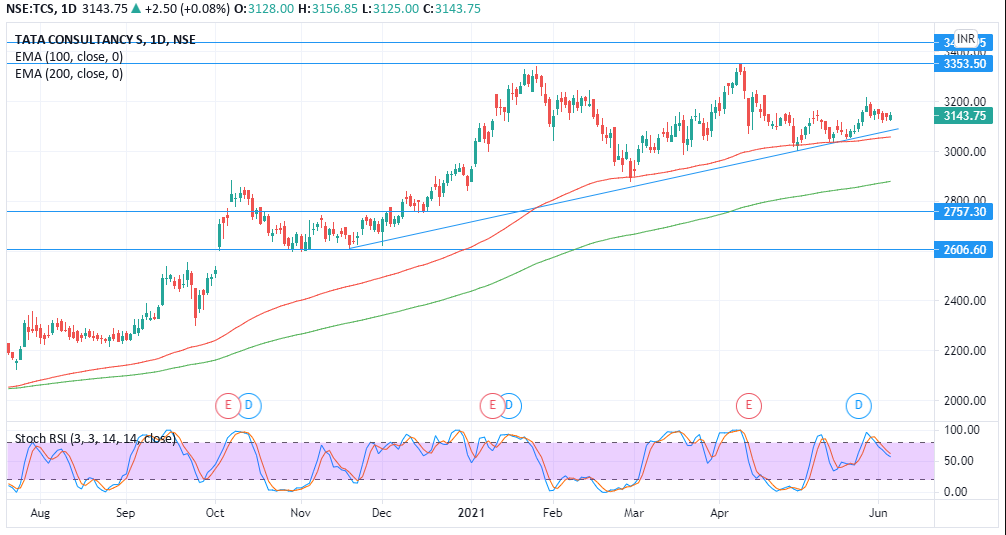Select the EMA (100, close, 0) indicator legend
Viewport: 1006px width, 535px height.
(x=69, y=57)
